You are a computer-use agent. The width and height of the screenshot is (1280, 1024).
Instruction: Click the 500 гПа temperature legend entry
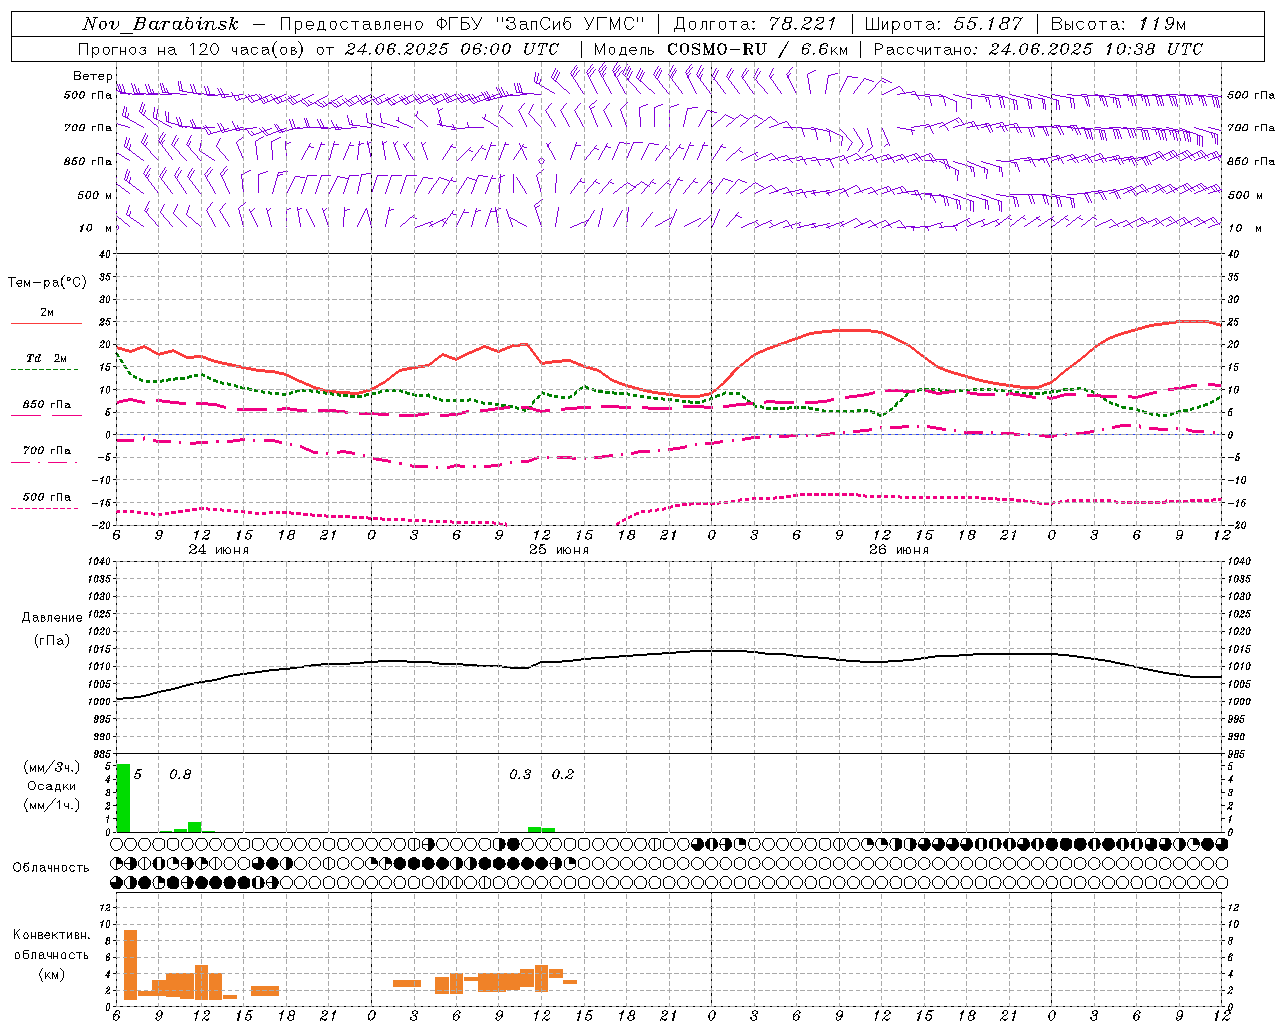(46, 501)
